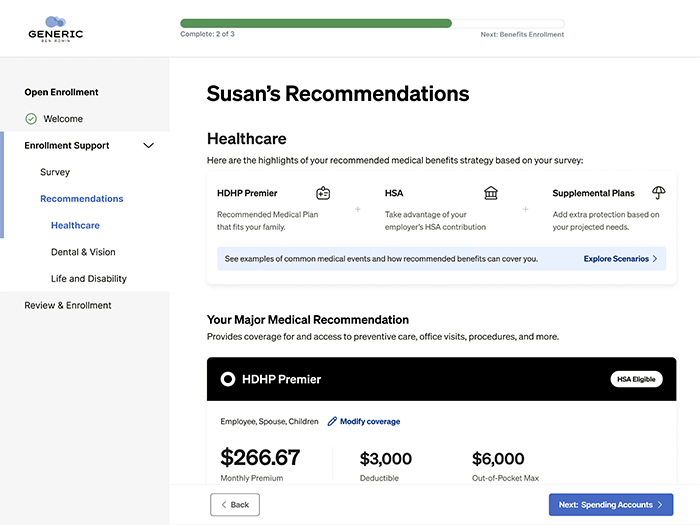Click the HDHP Premier medical card icon
The width and height of the screenshot is (700, 525).
coord(323,193)
